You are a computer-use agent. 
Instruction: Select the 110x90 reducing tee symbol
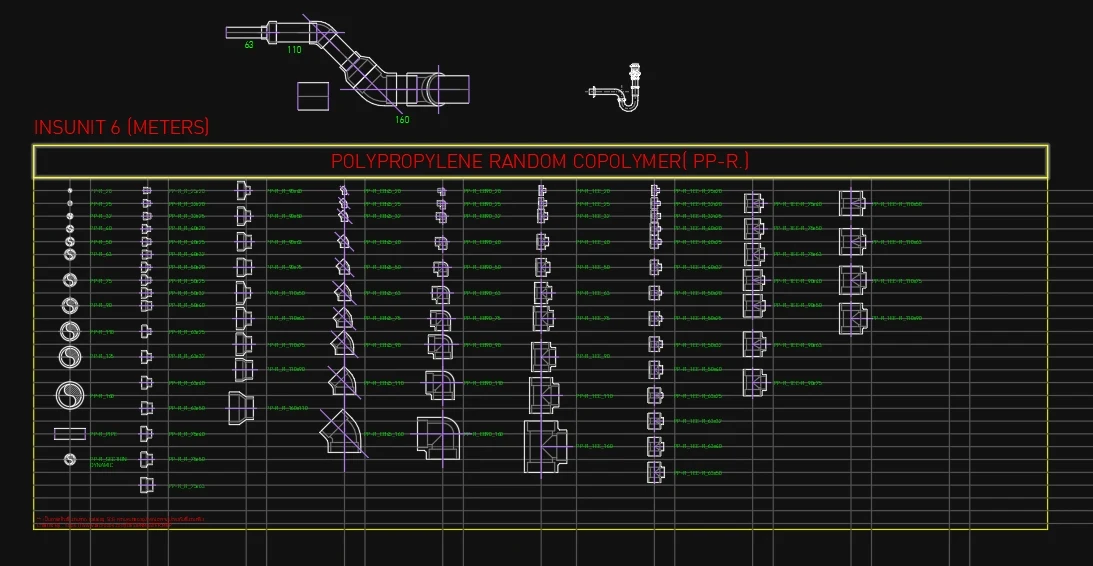point(854,319)
